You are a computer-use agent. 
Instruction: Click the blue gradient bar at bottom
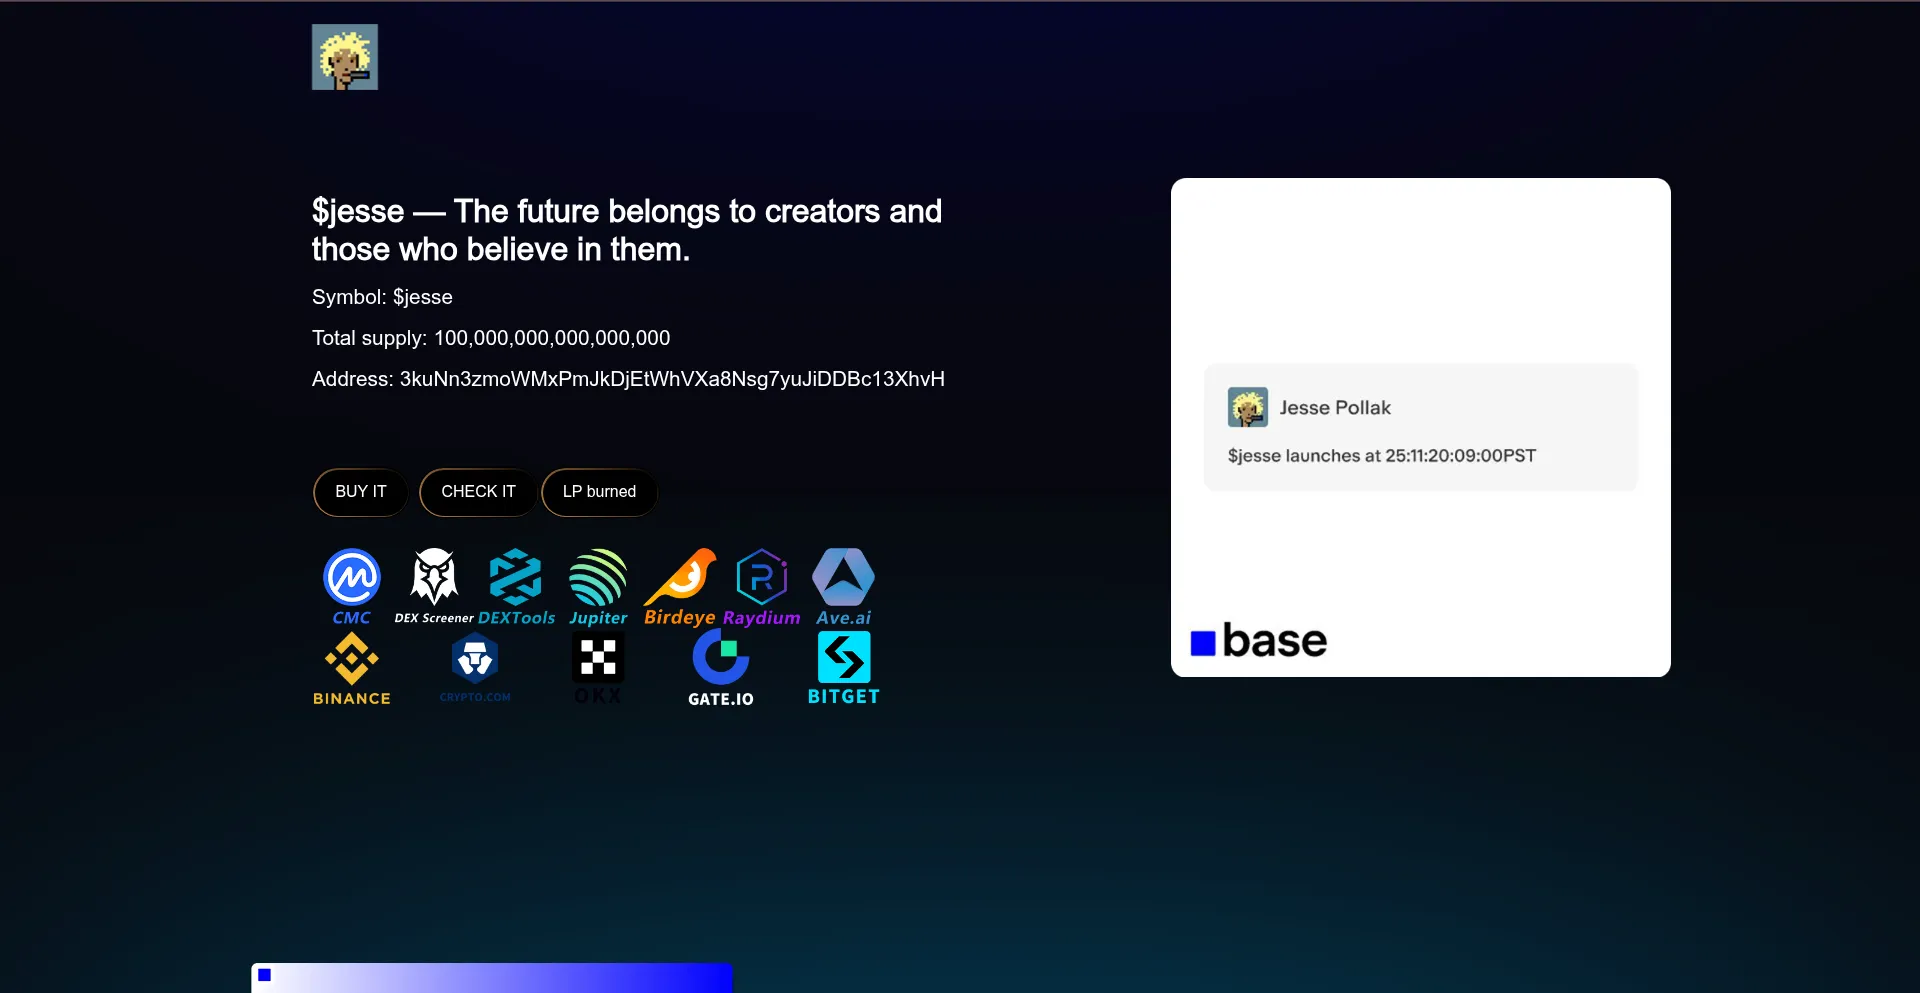(492, 977)
